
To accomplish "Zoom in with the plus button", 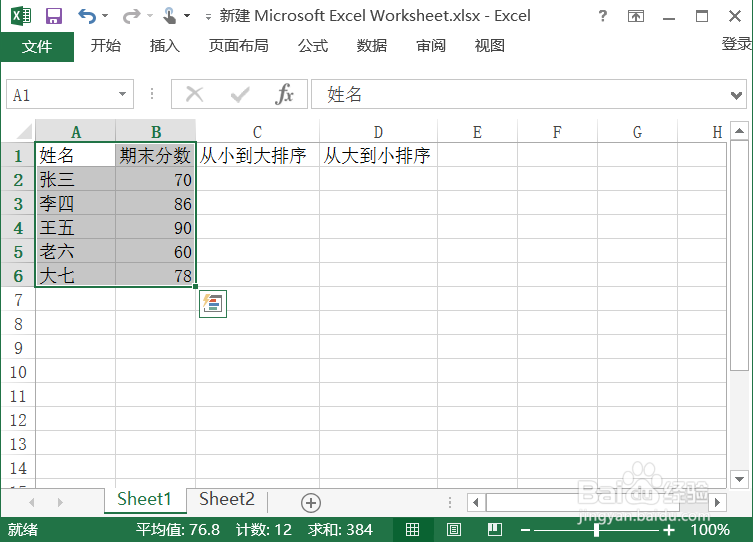I will (x=668, y=530).
